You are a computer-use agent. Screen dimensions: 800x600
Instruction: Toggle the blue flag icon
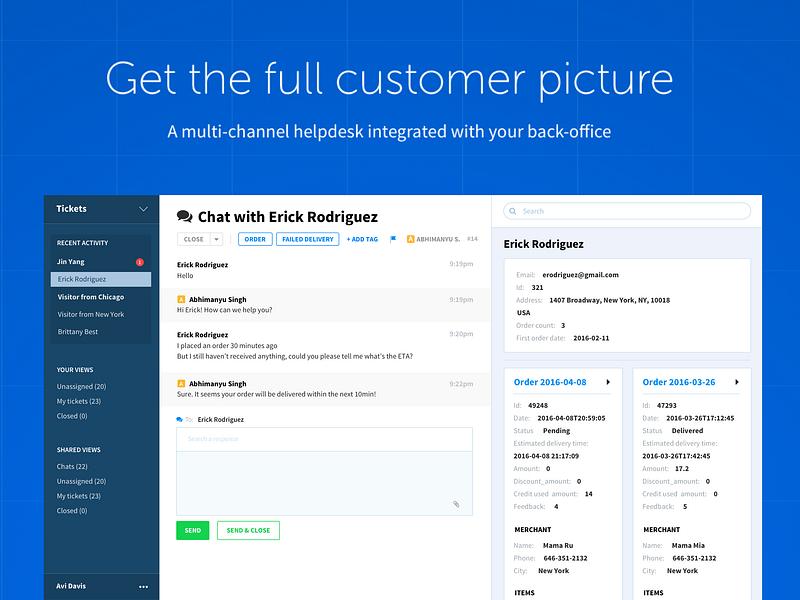point(393,239)
